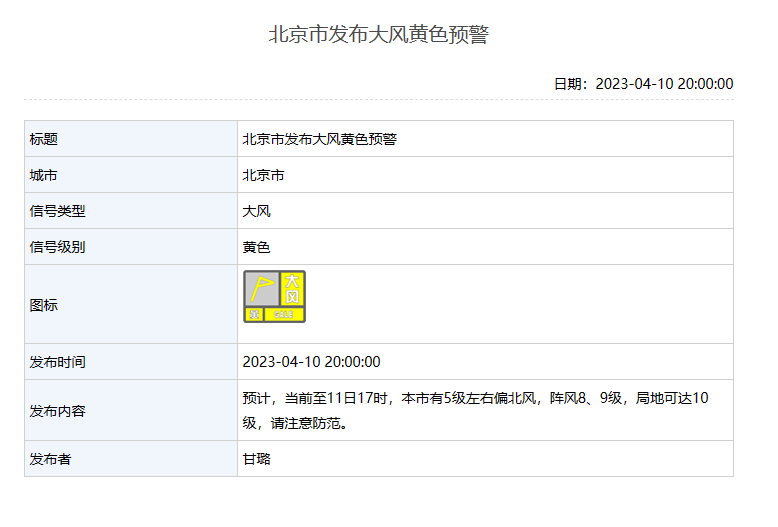Image resolution: width=778 pixels, height=527 pixels.
Task: Select the 标题 row label
Action: [x=44, y=139]
